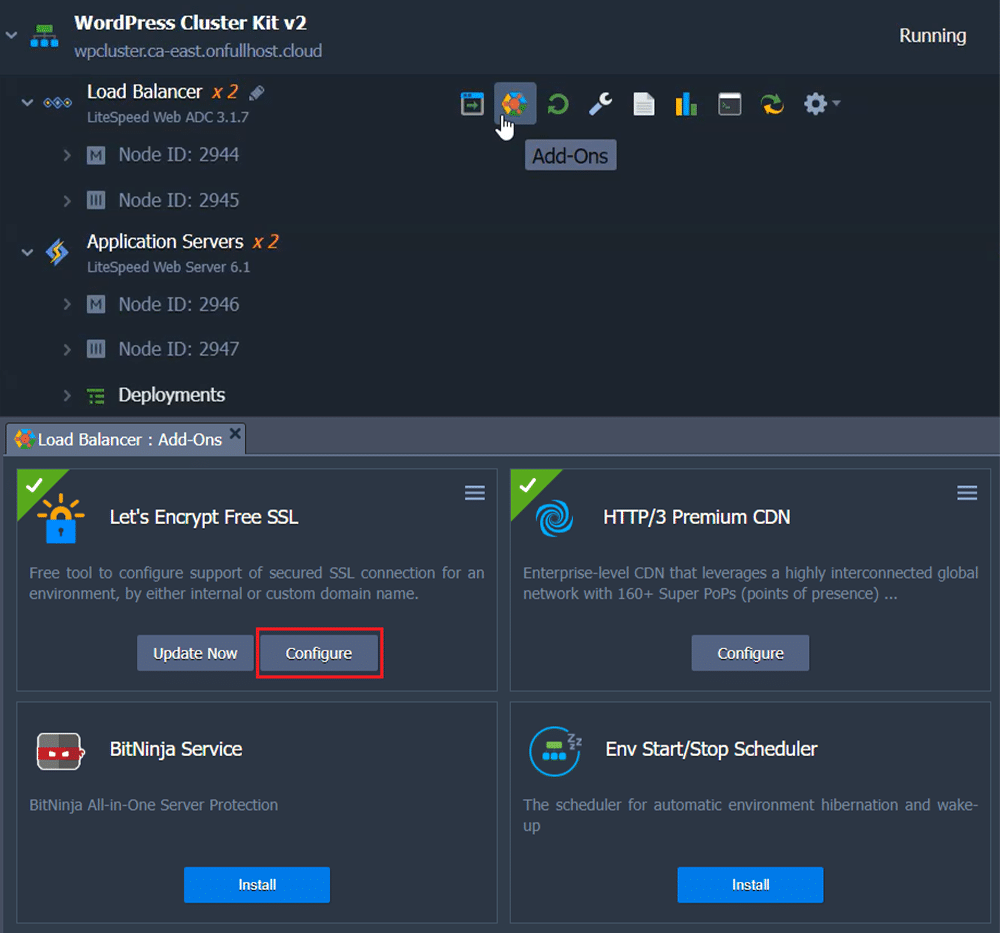
Task: Expand Node ID: 2944
Action: click(x=67, y=155)
